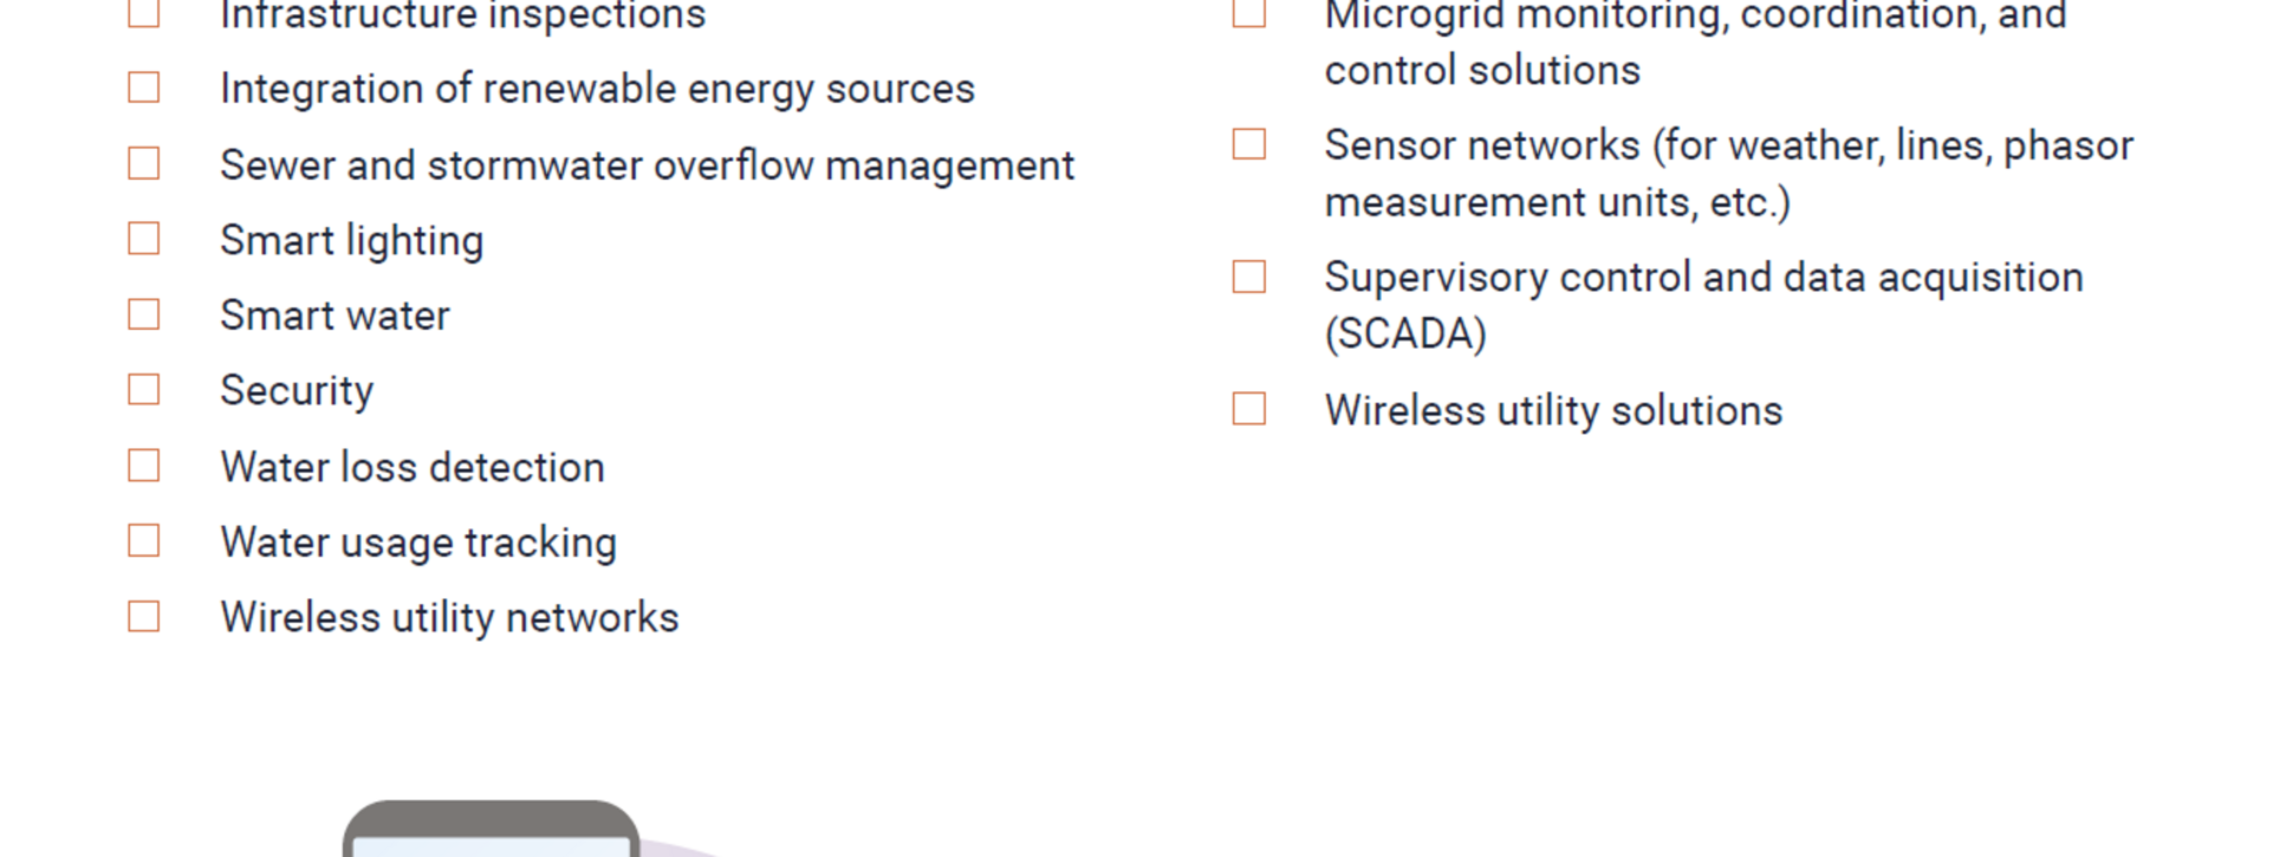Enable Sewer and stormwater overflow management checkbox
Screen dimensions: 2286x857
click(144, 164)
